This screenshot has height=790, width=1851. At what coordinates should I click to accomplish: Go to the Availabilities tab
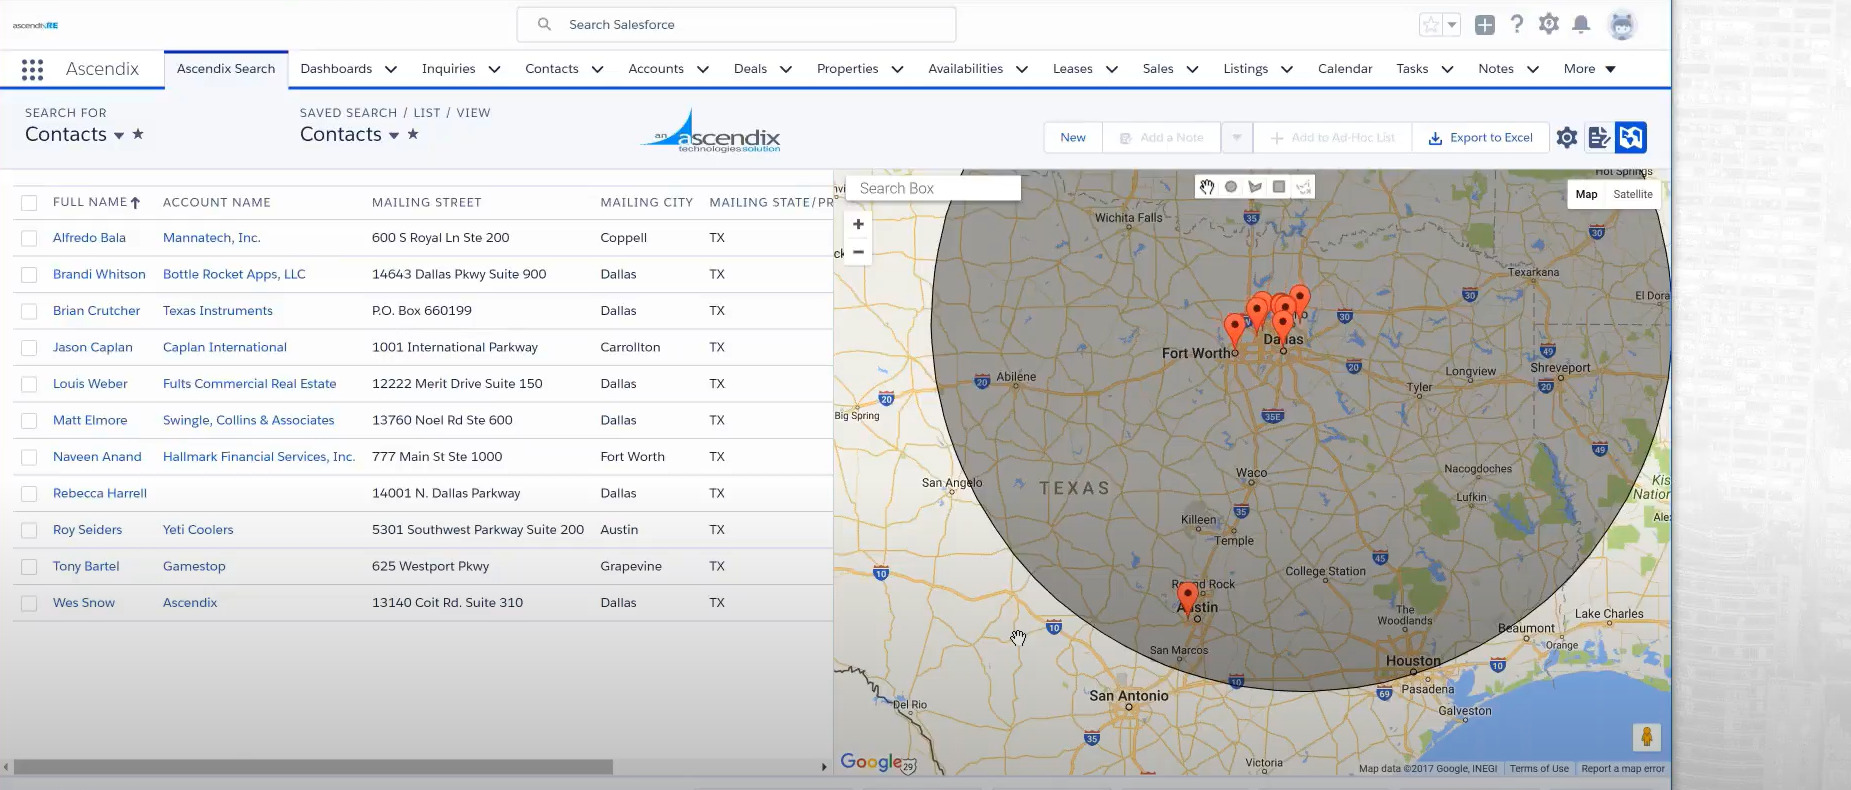(965, 69)
